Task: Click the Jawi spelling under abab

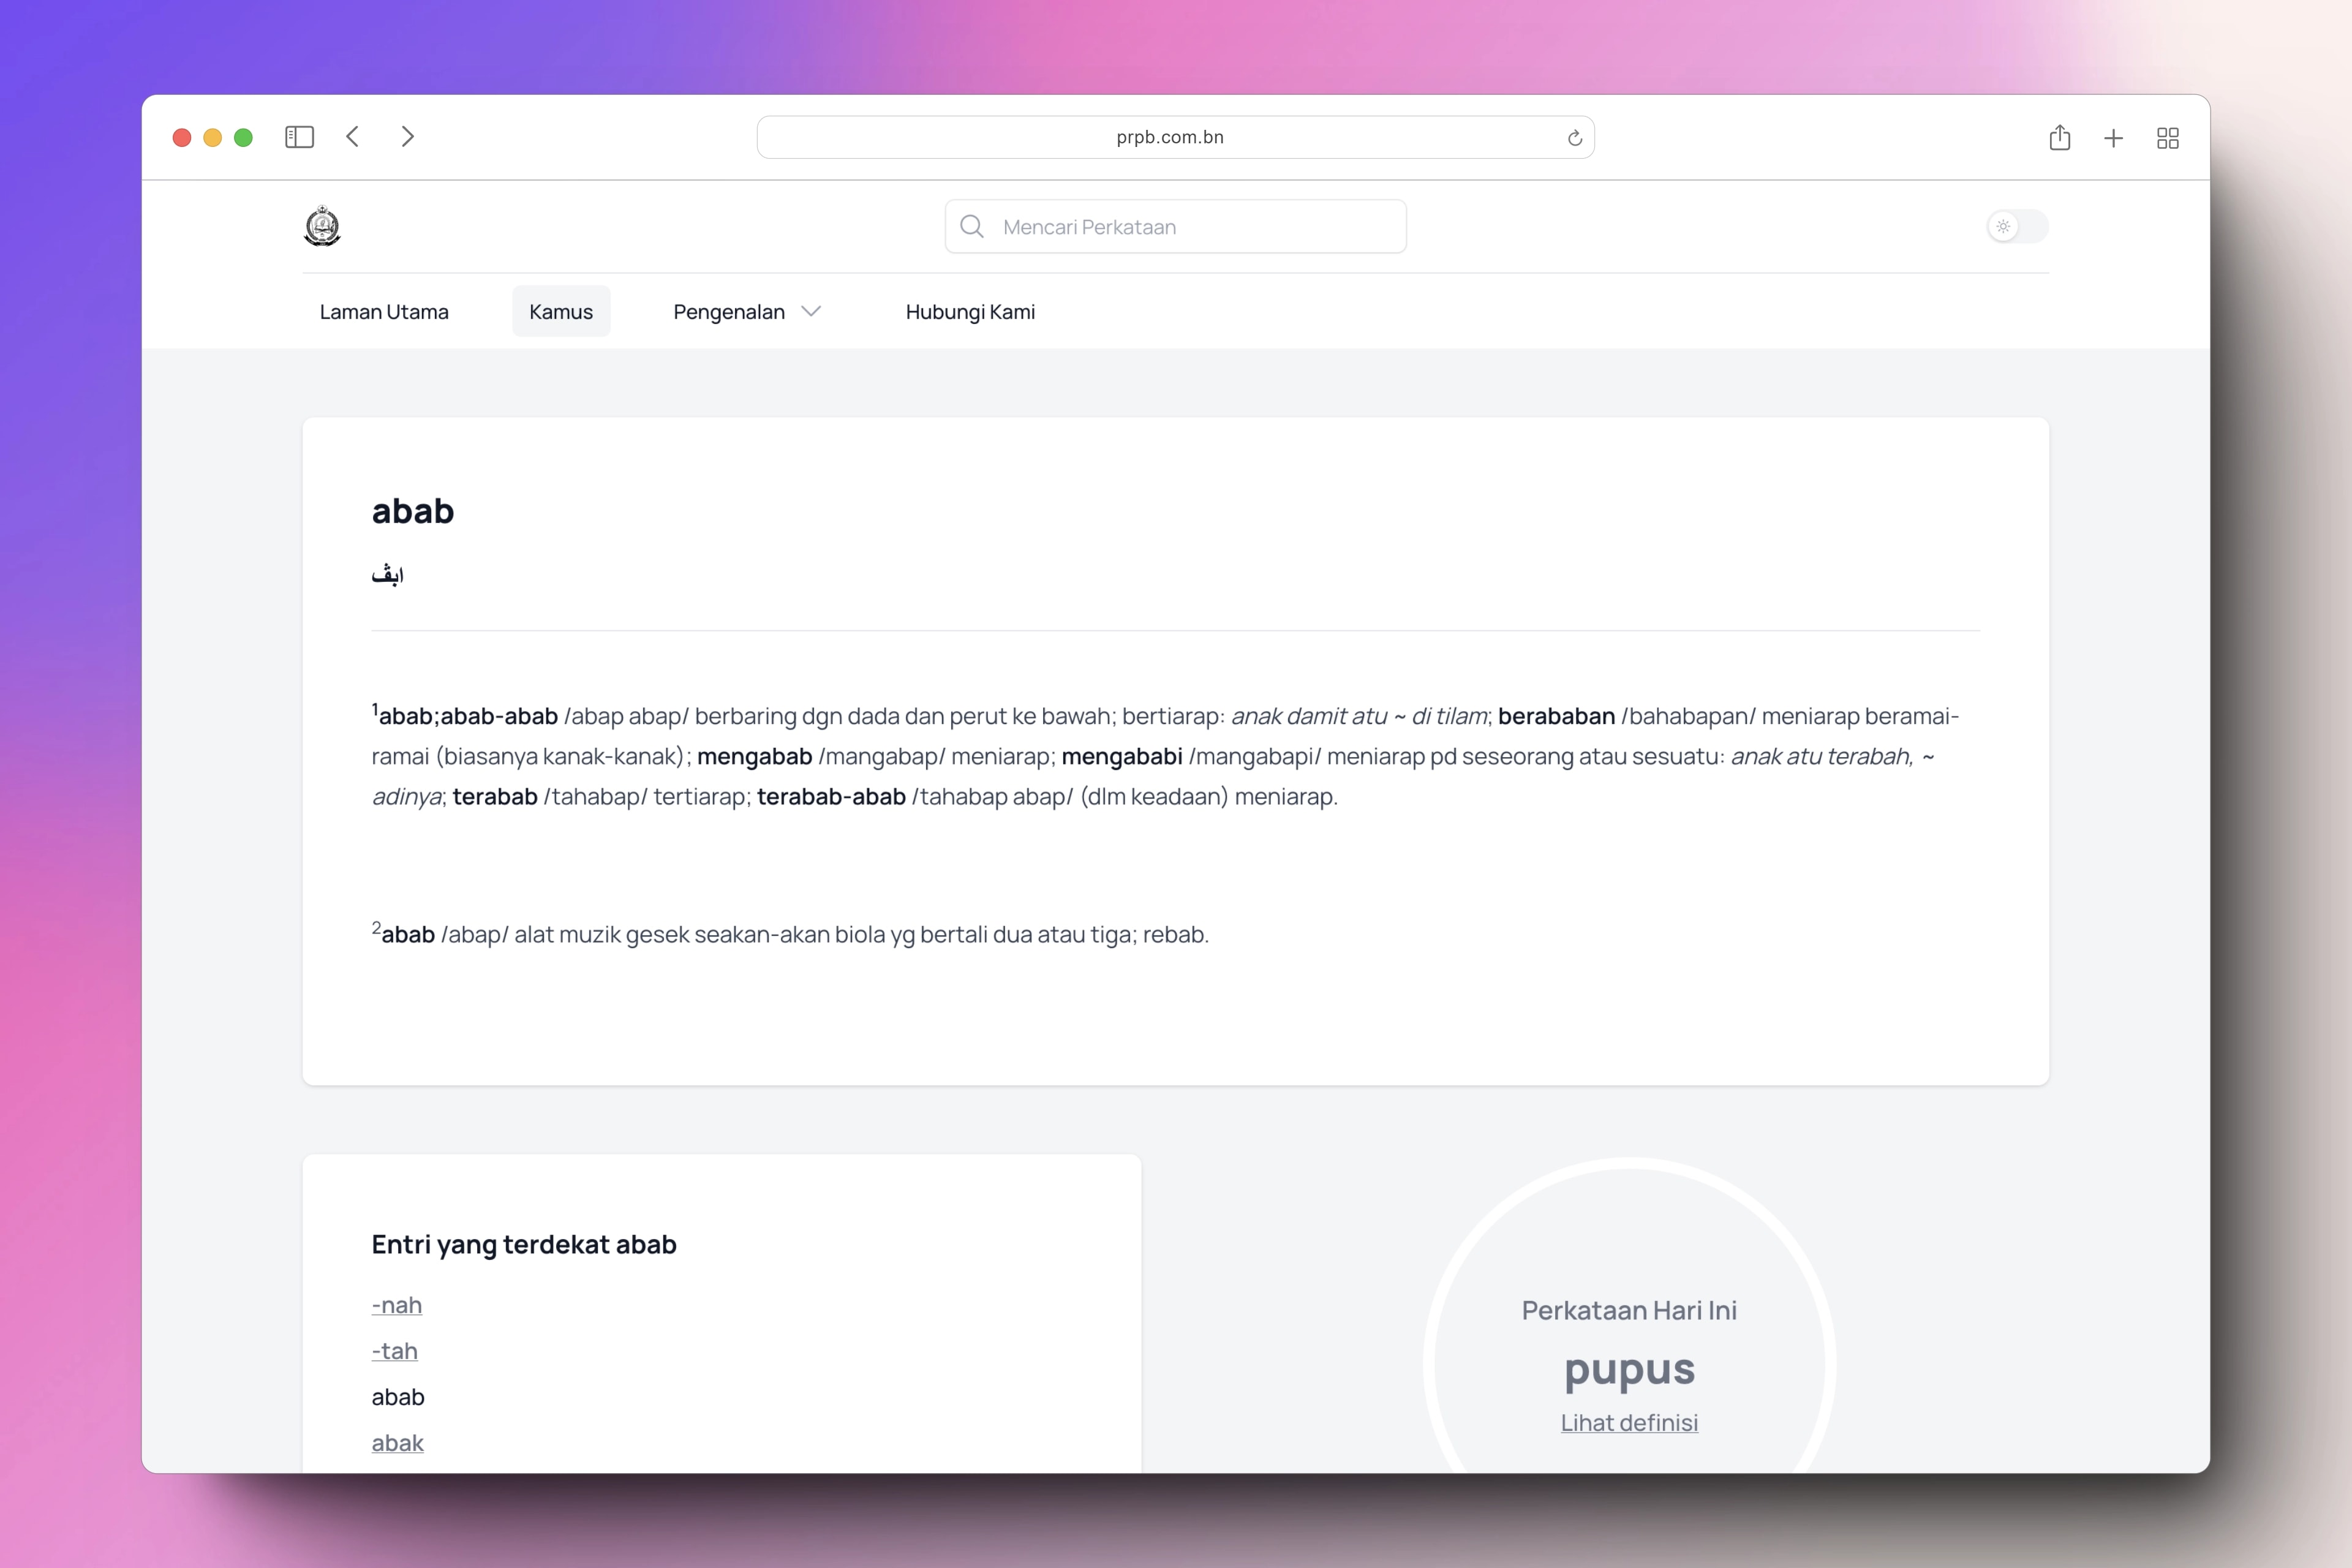Action: pyautogui.click(x=388, y=574)
